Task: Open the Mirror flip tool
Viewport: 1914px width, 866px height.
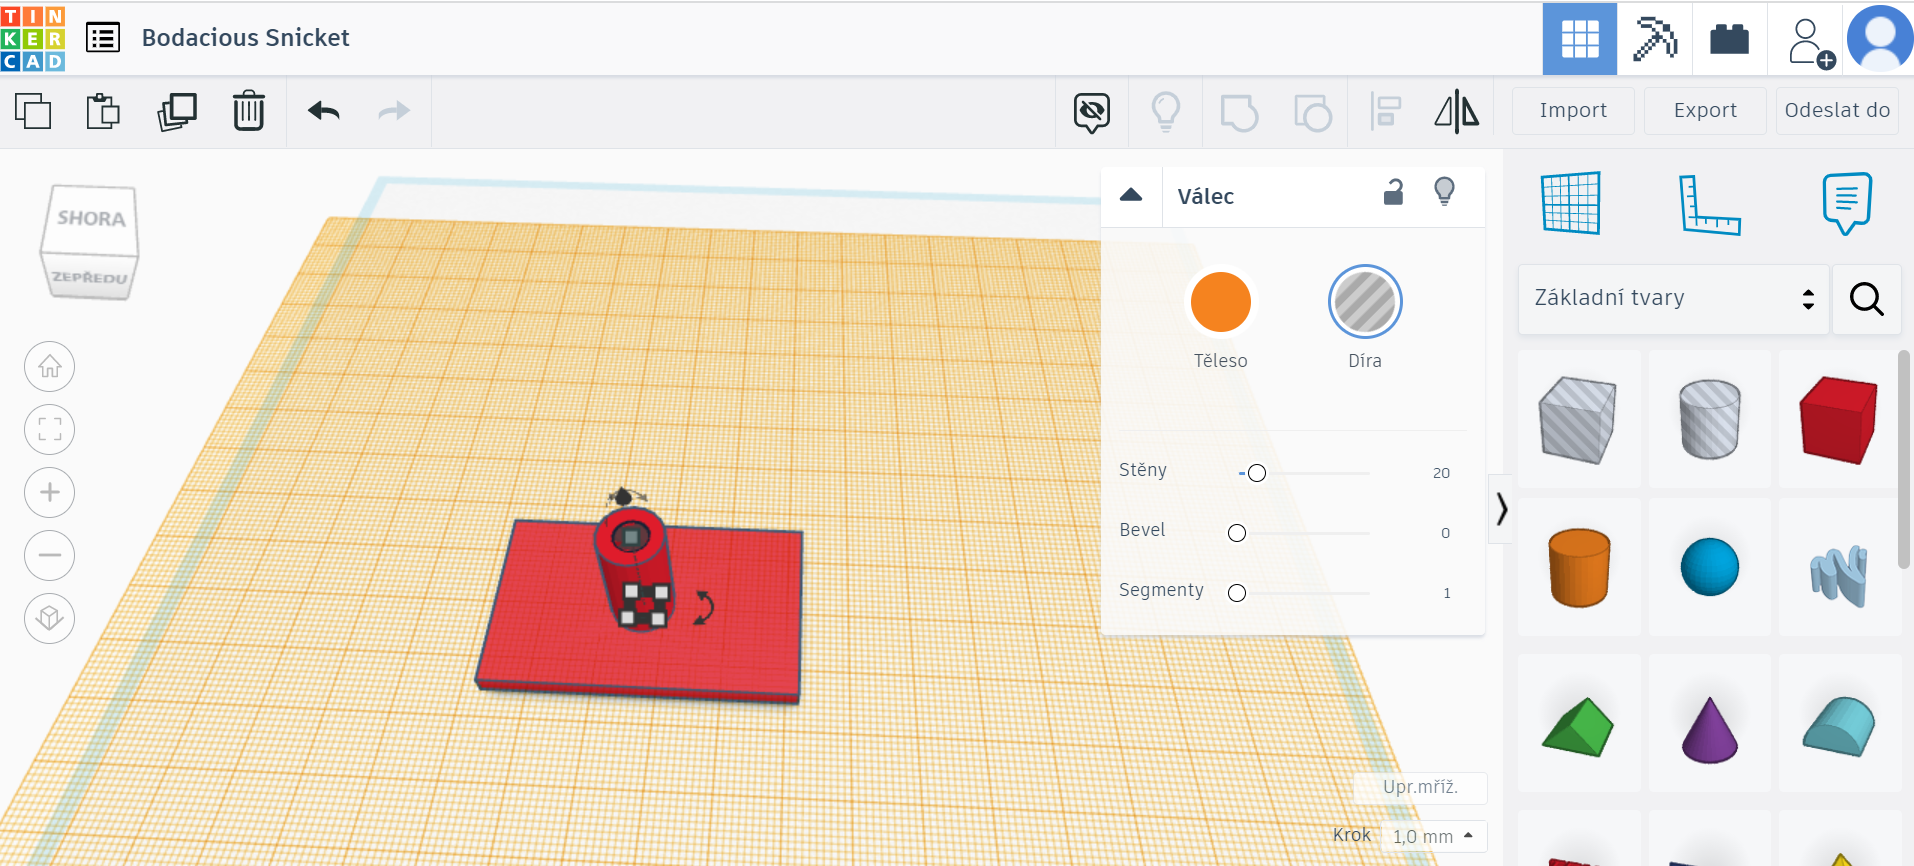Action: (x=1457, y=112)
